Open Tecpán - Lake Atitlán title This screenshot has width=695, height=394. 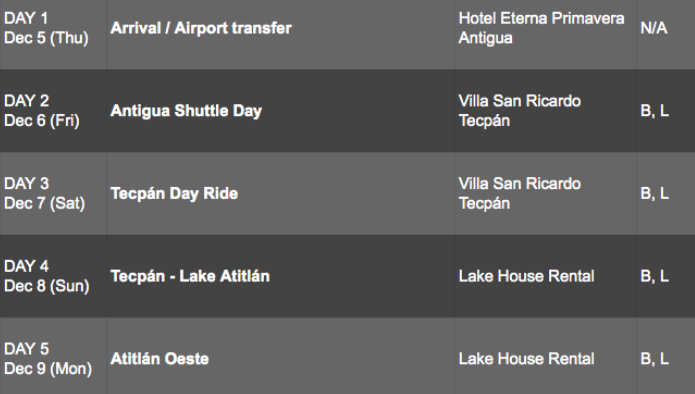tap(190, 276)
